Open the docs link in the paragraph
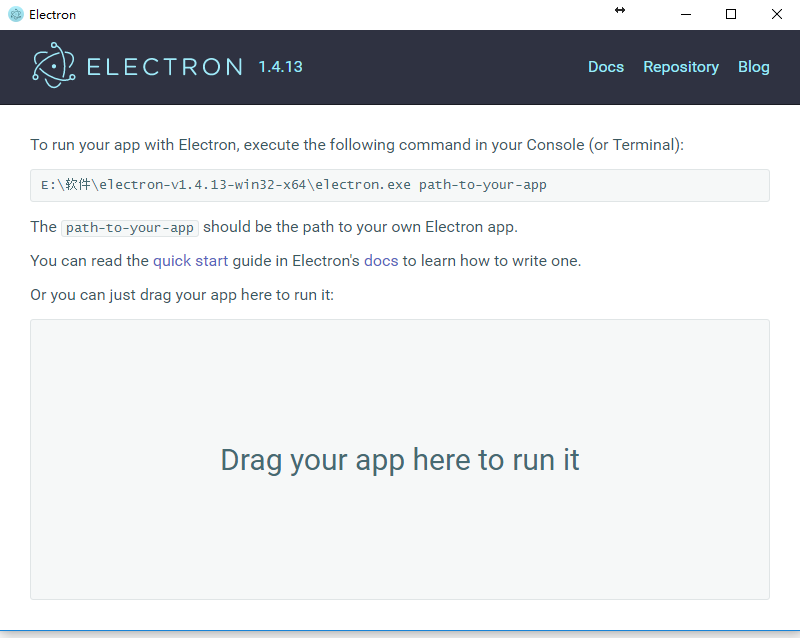The width and height of the screenshot is (800, 638). [381, 261]
